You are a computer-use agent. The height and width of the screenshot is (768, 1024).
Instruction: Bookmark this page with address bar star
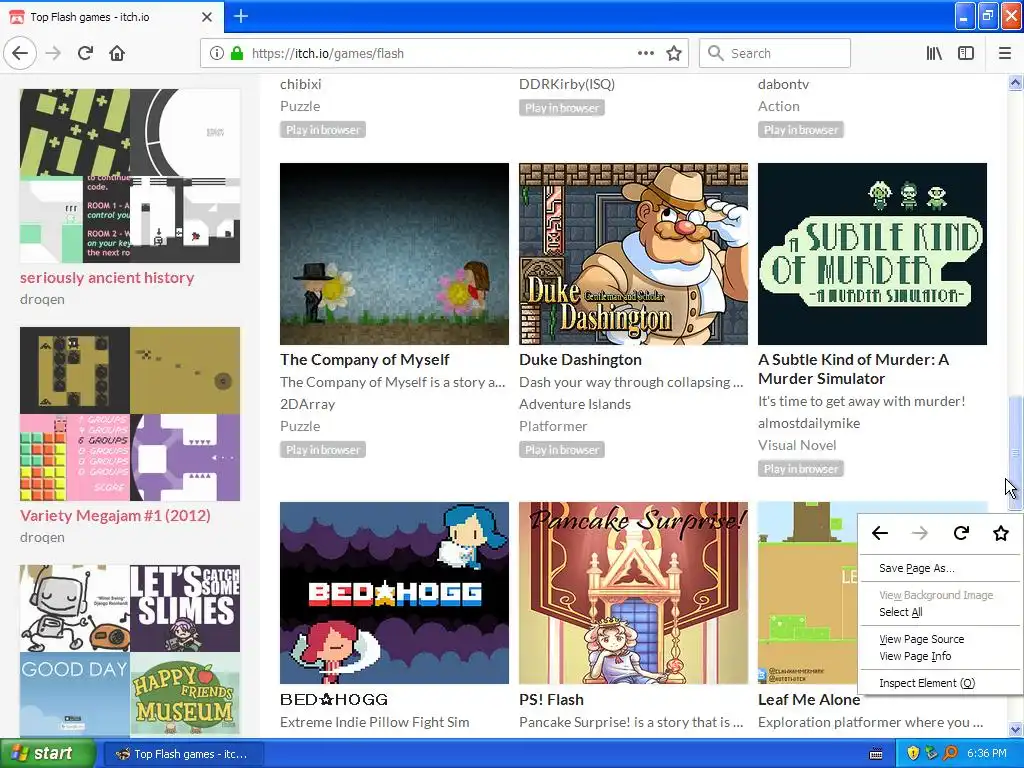point(674,53)
